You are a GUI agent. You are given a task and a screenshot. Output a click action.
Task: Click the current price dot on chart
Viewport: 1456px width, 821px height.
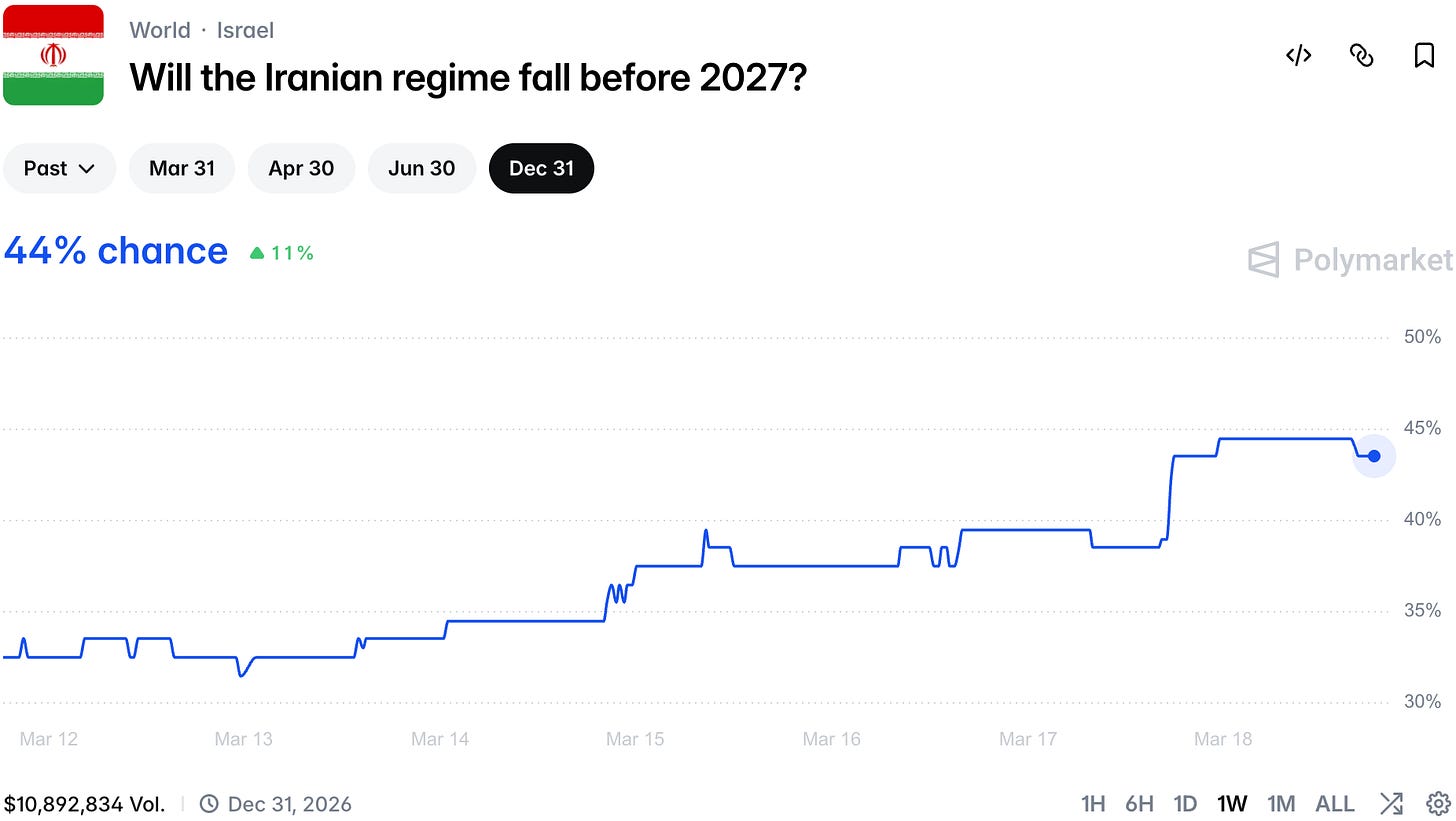point(1374,456)
